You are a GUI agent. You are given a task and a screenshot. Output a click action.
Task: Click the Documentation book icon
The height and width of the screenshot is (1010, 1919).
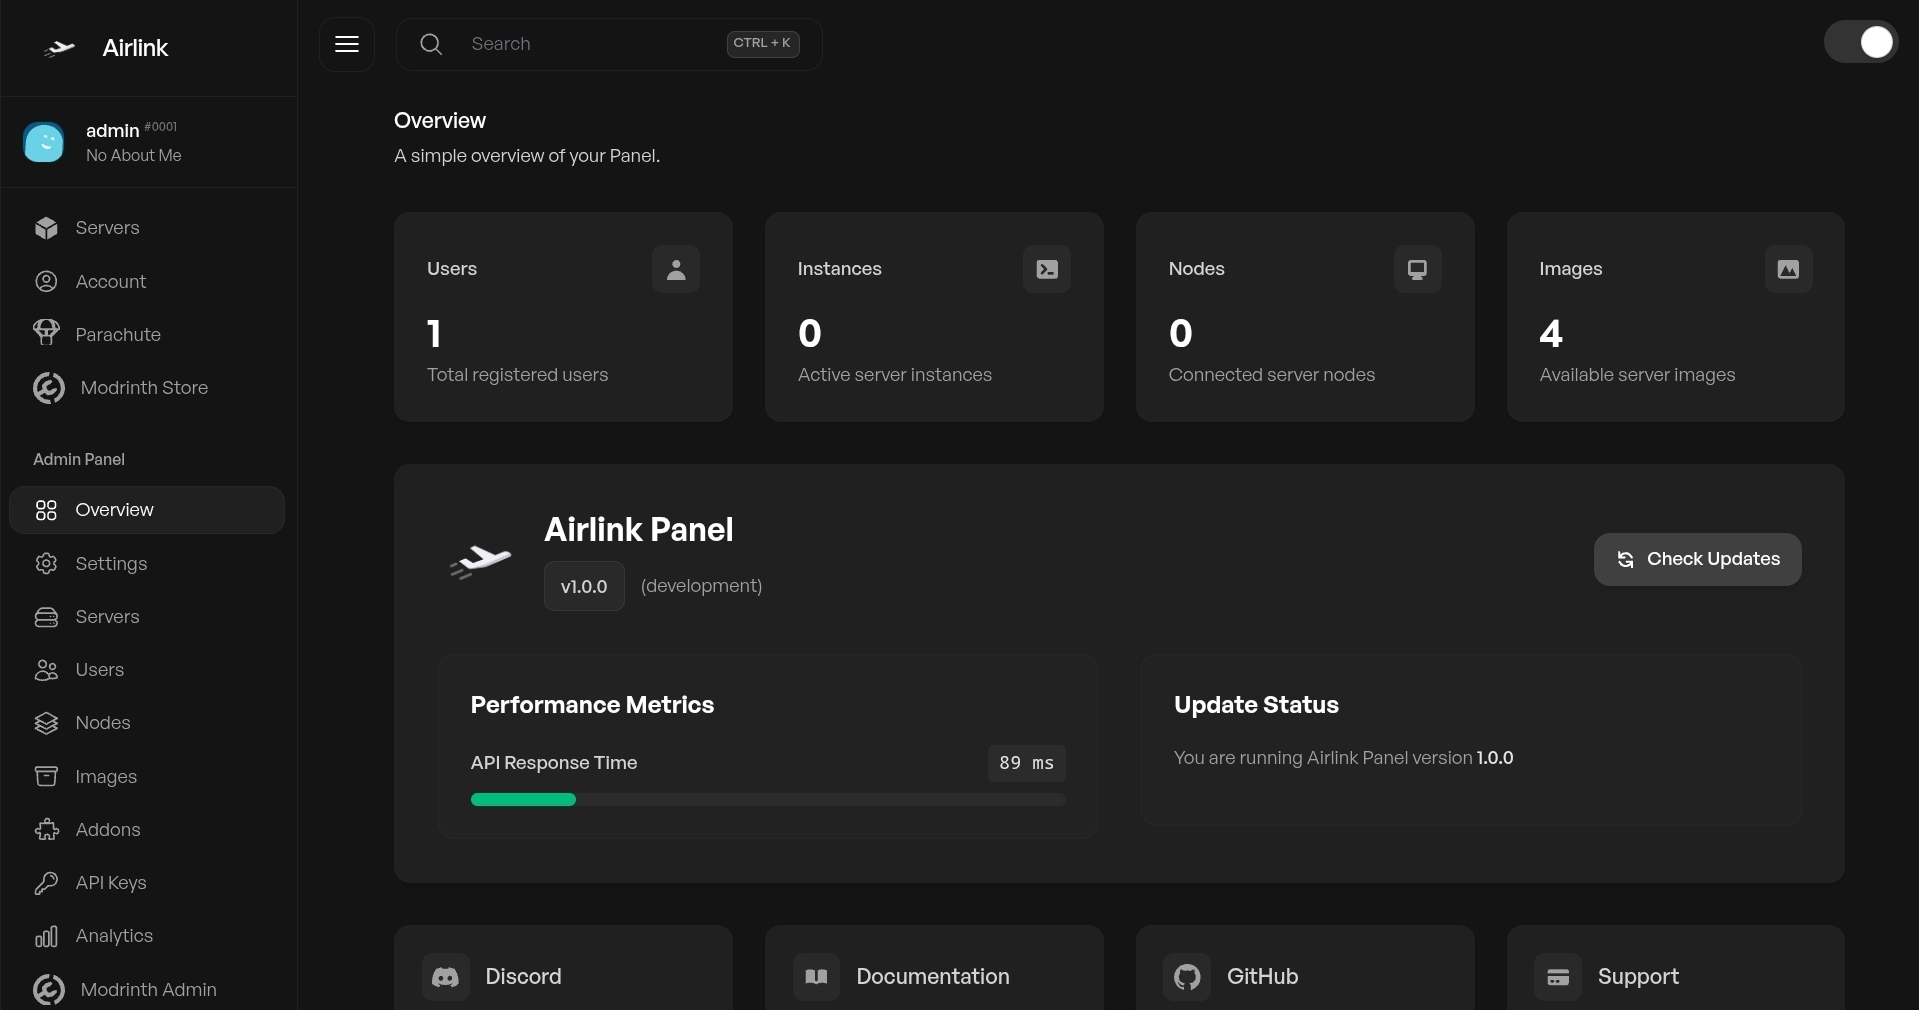pos(816,977)
